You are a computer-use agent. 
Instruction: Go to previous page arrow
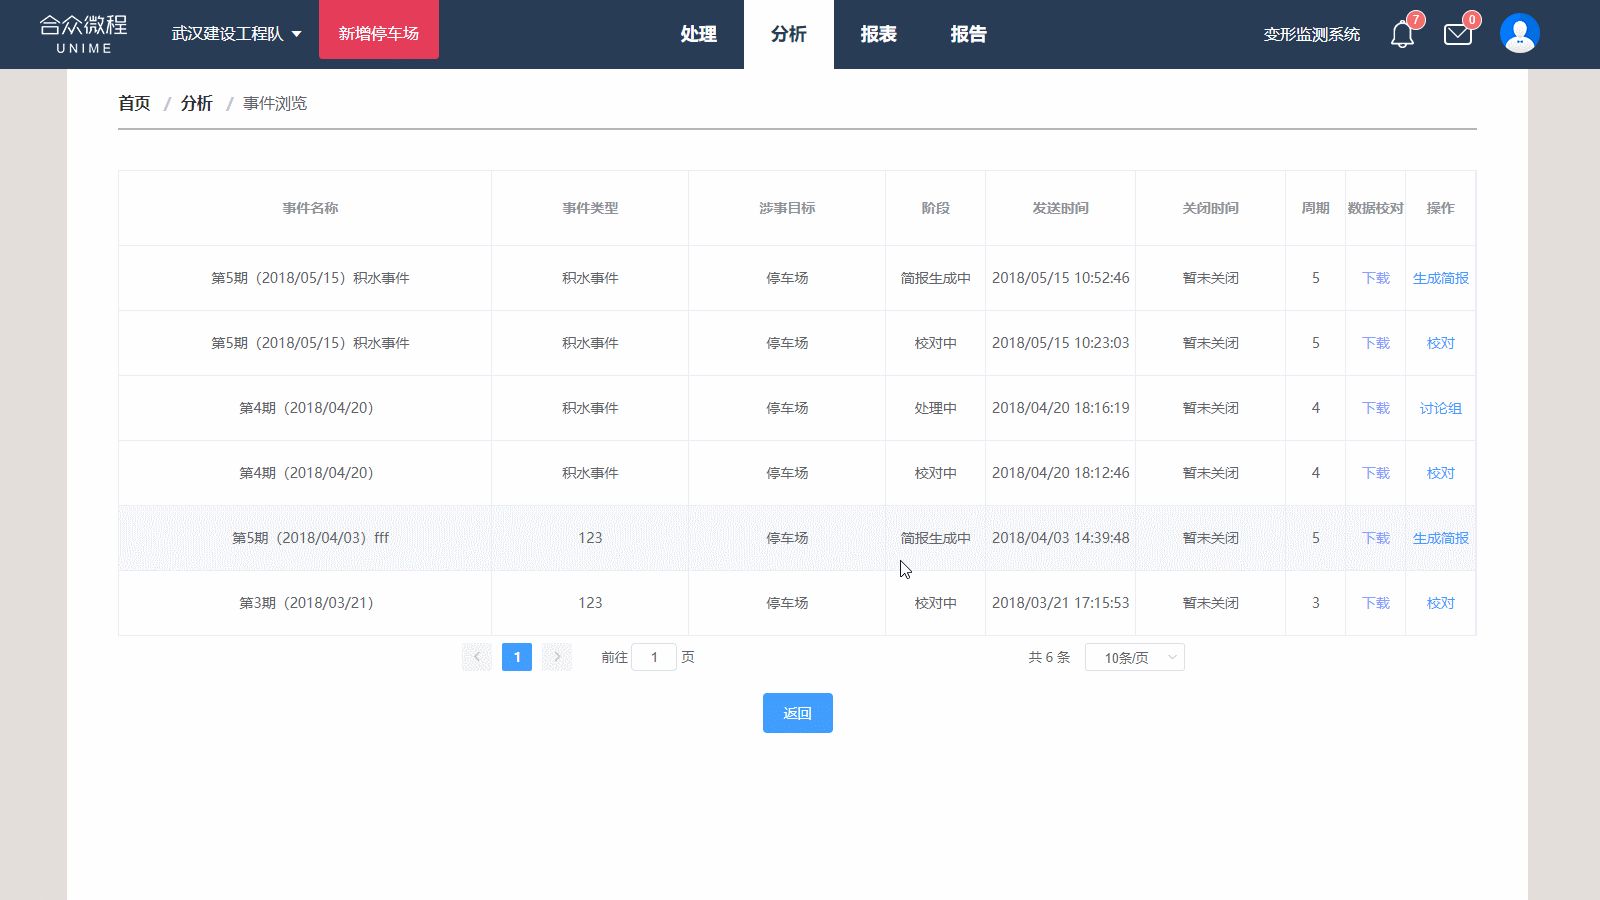tap(477, 657)
